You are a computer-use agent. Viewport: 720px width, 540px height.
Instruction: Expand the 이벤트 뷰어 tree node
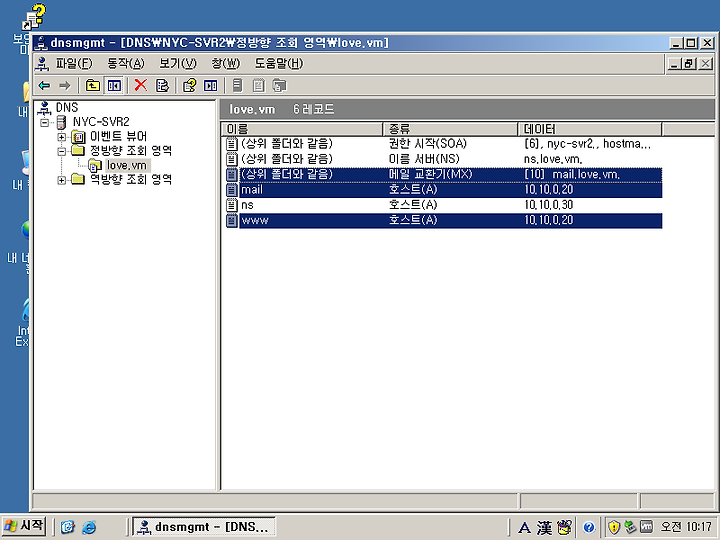[x=61, y=137]
